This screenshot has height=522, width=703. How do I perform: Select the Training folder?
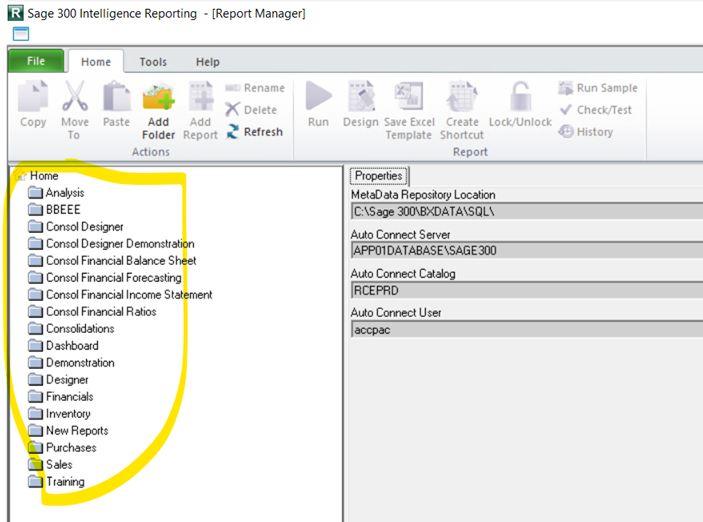coord(56,482)
